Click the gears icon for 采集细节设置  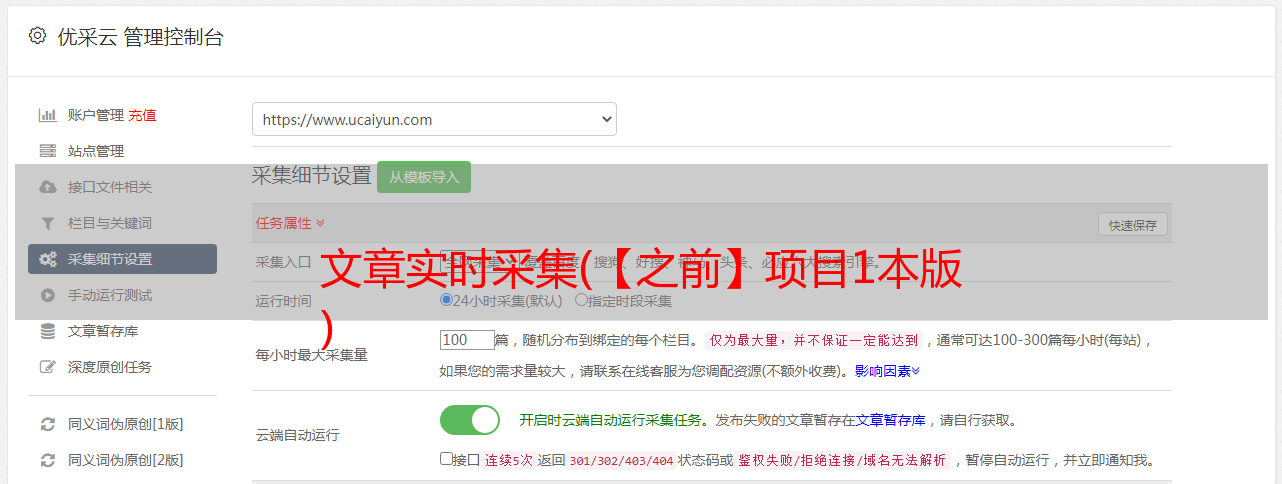coord(47,259)
